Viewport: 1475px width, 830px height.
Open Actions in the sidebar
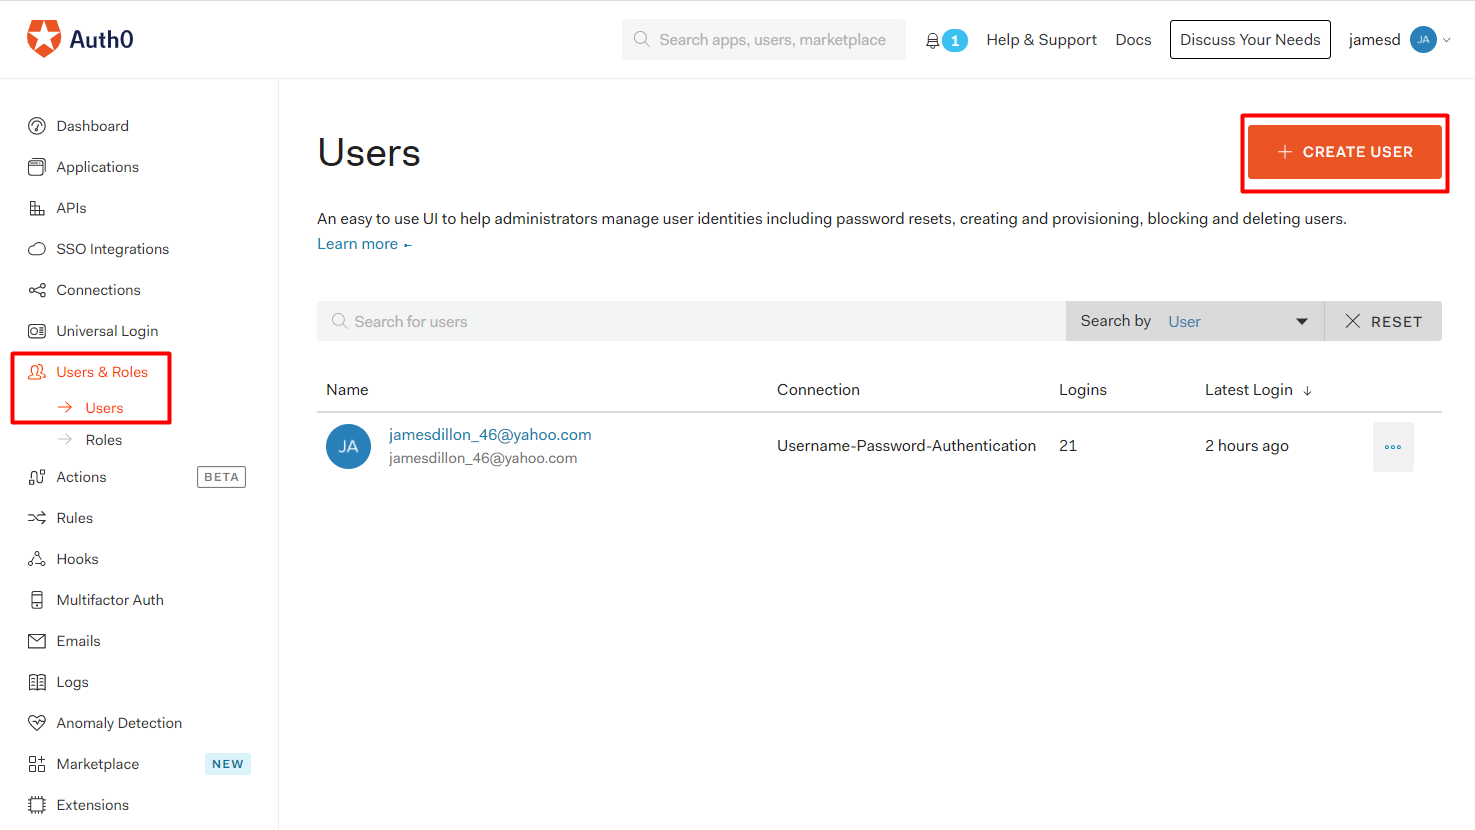pos(82,477)
